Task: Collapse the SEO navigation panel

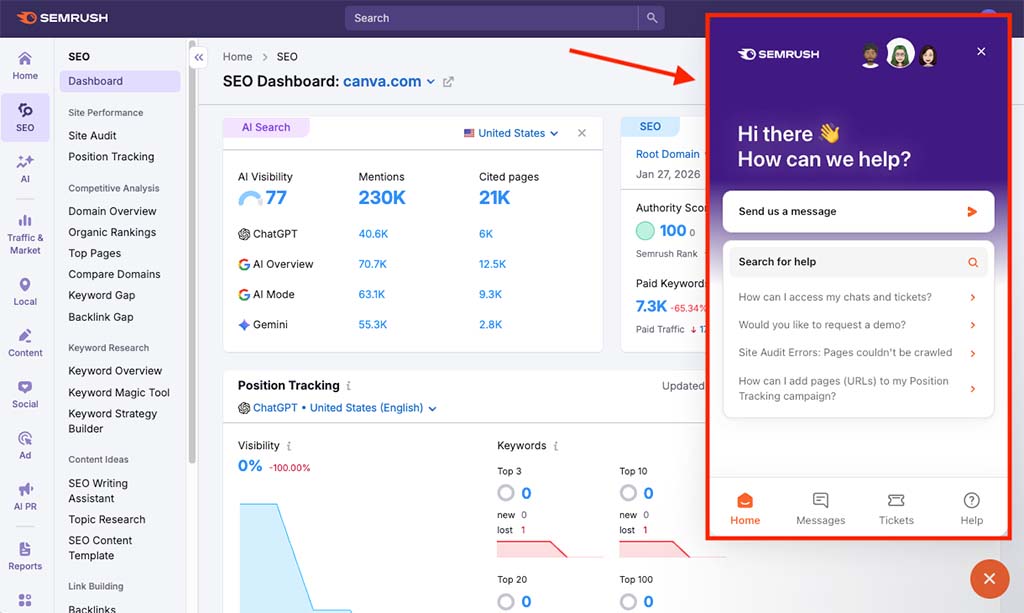Action: point(199,57)
